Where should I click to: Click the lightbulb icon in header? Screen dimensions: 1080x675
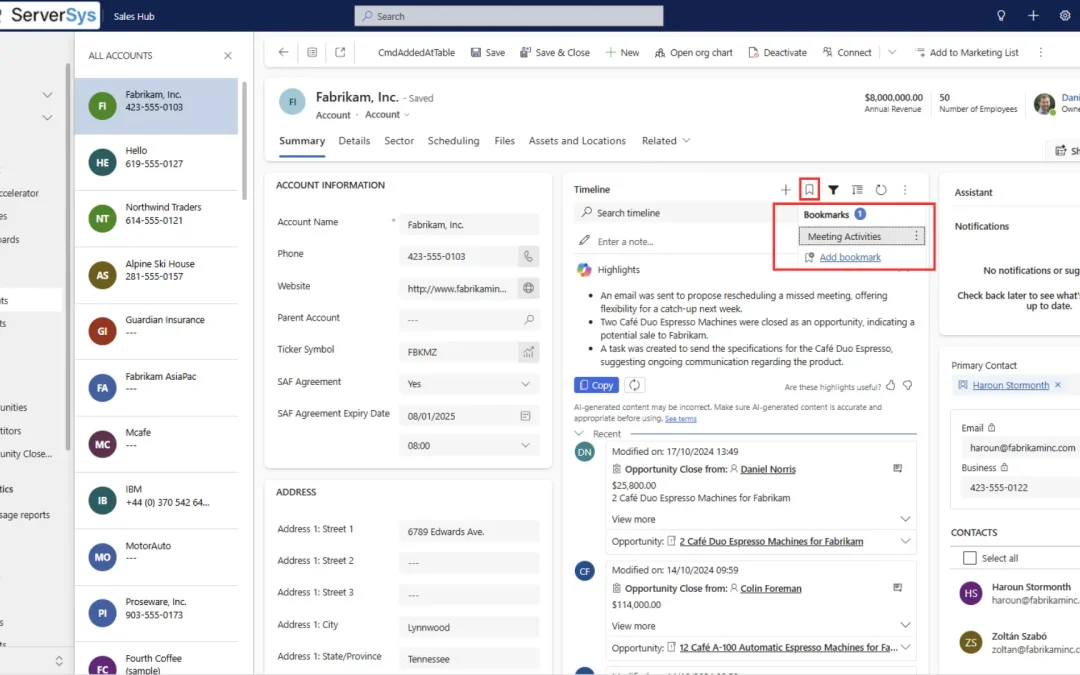pyautogui.click(x=1001, y=16)
